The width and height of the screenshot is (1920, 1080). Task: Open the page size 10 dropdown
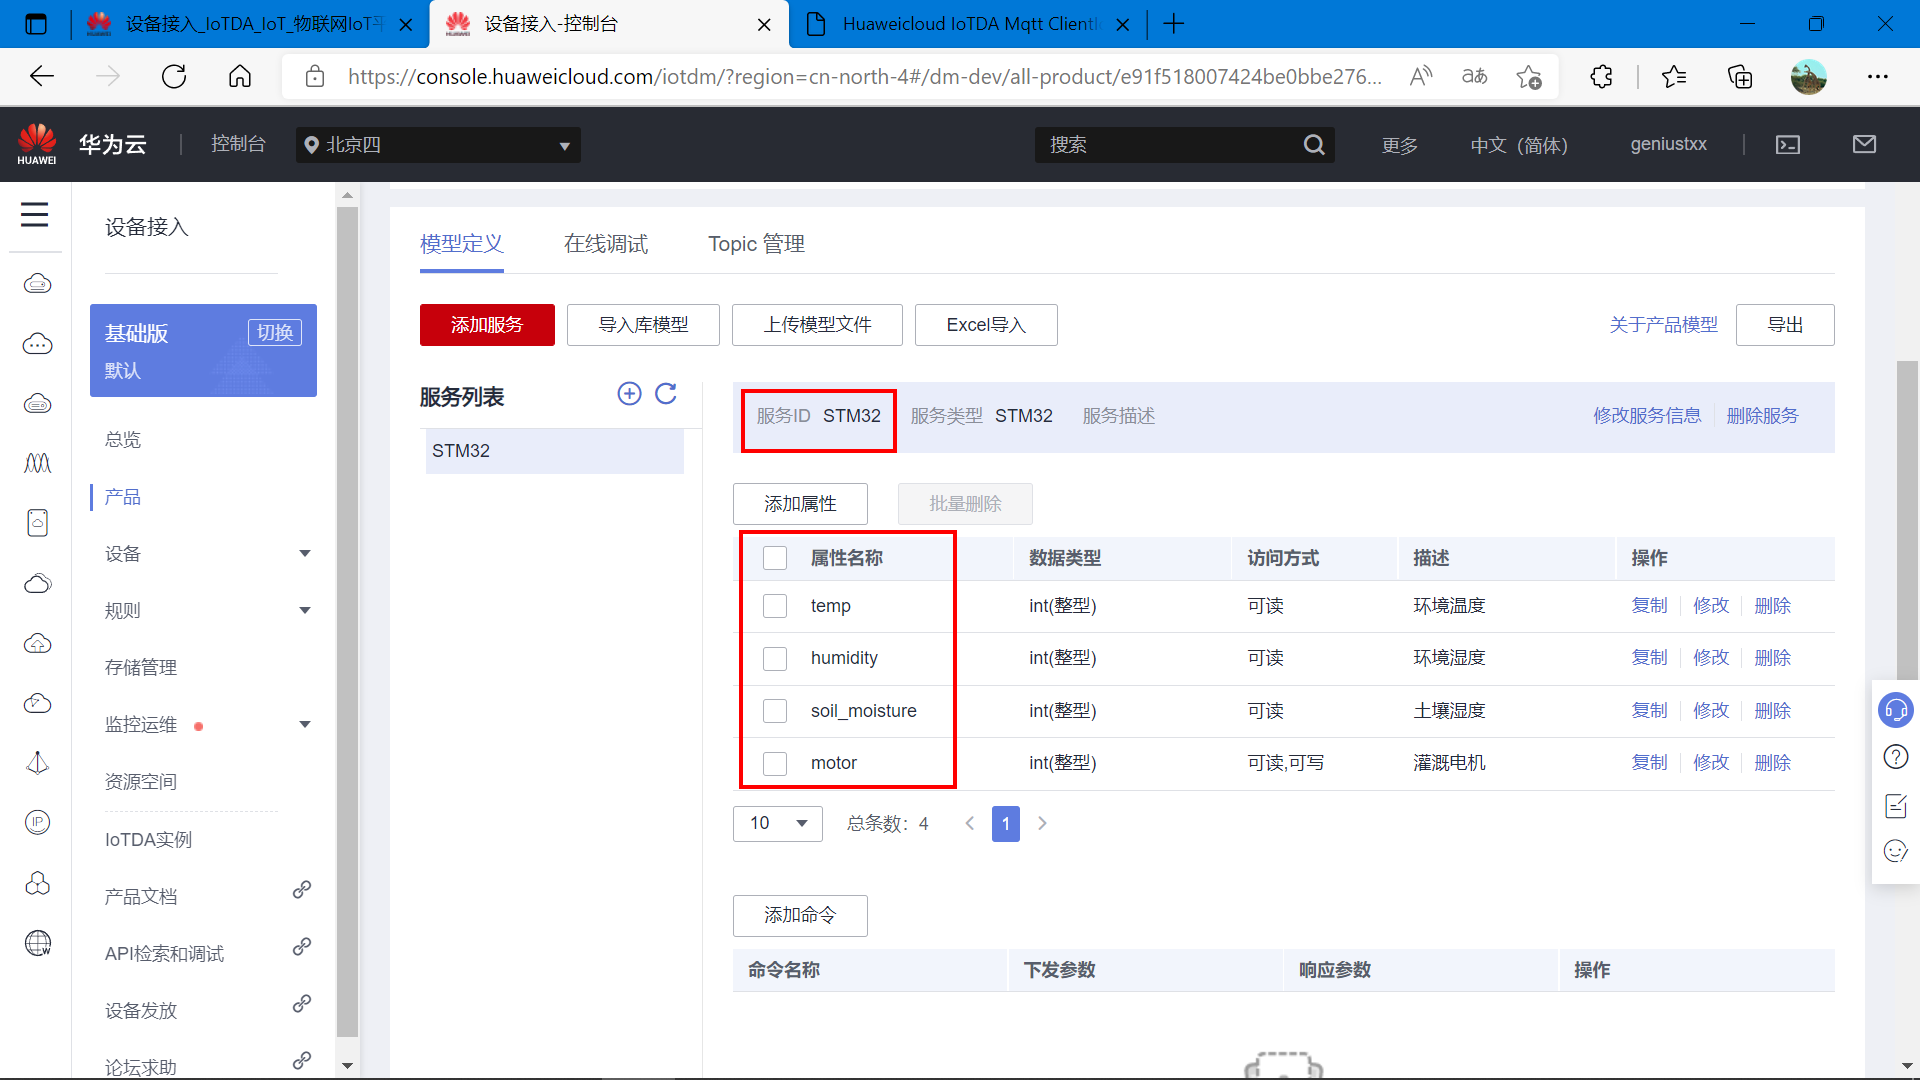(778, 823)
